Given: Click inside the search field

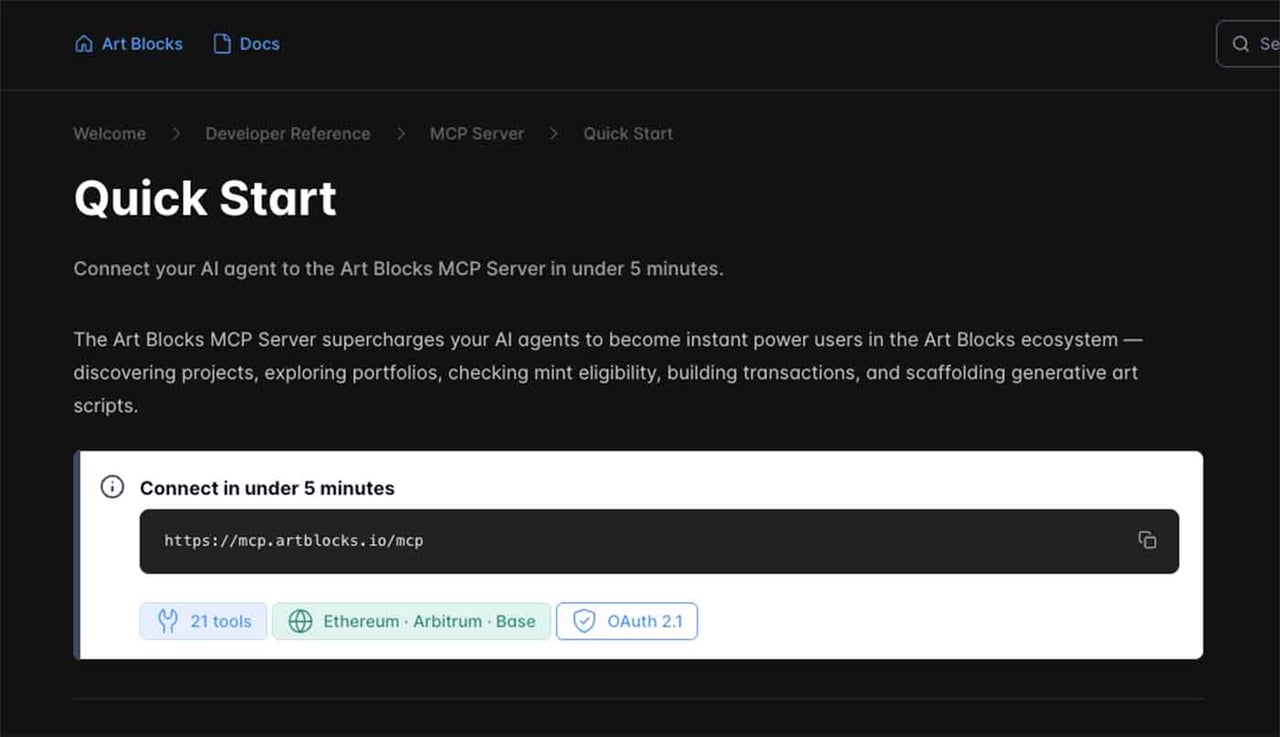Looking at the screenshot, I should coord(1248,44).
